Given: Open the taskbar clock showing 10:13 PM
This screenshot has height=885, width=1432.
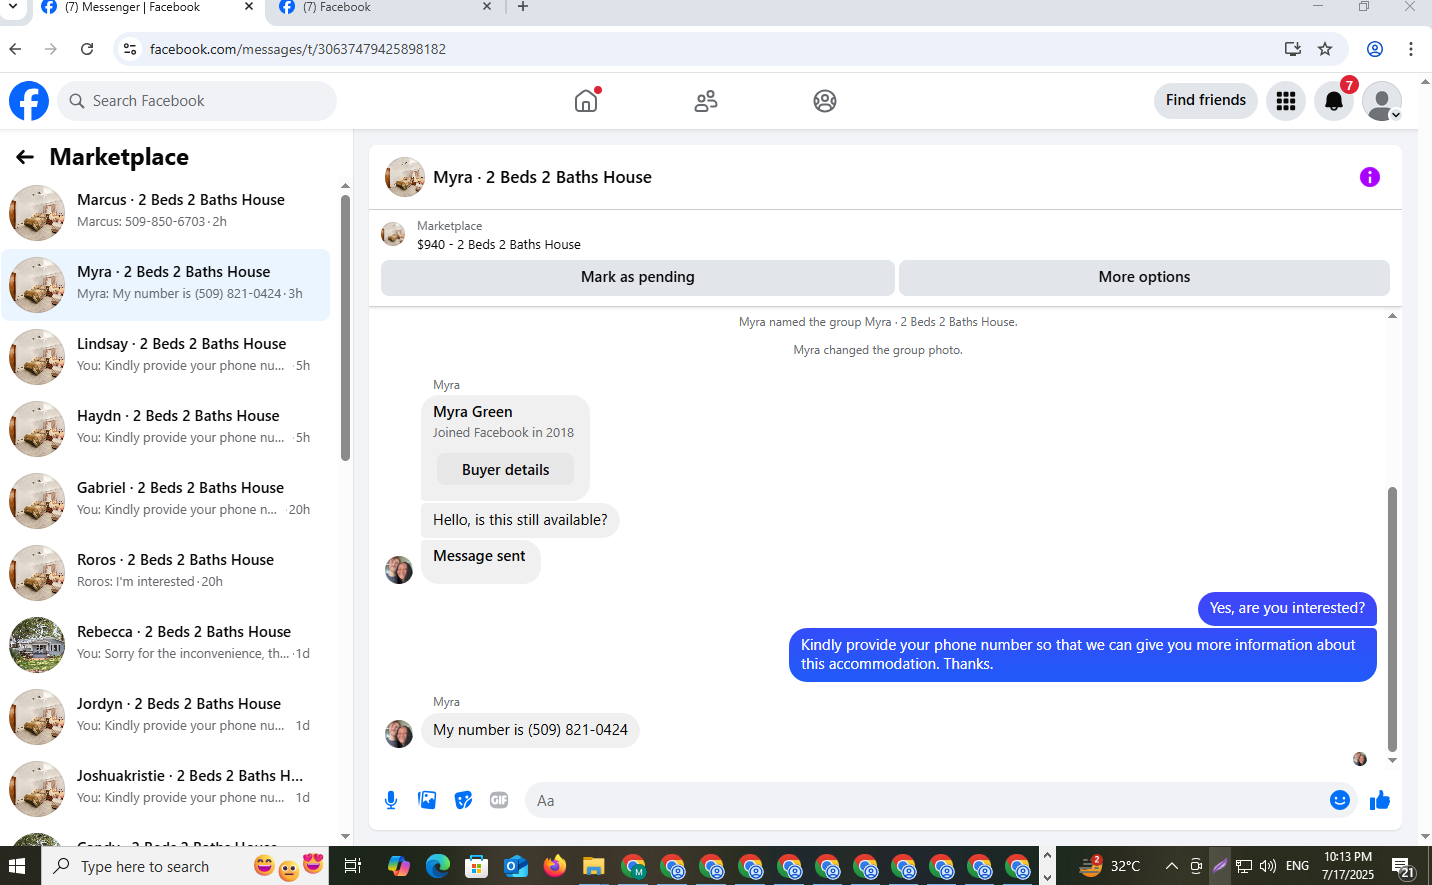Looking at the screenshot, I should click(x=1348, y=866).
